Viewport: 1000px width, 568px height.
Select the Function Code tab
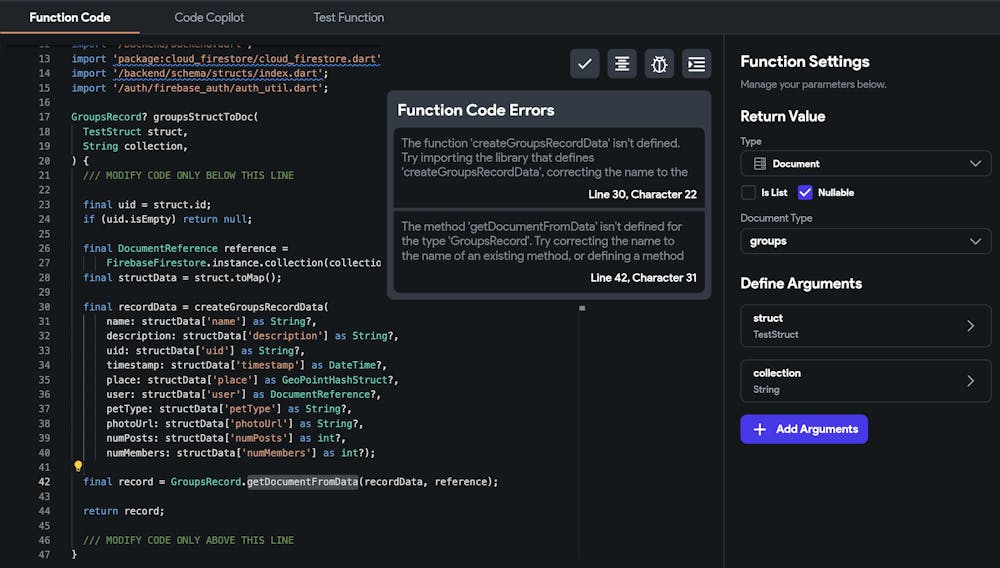pos(70,17)
